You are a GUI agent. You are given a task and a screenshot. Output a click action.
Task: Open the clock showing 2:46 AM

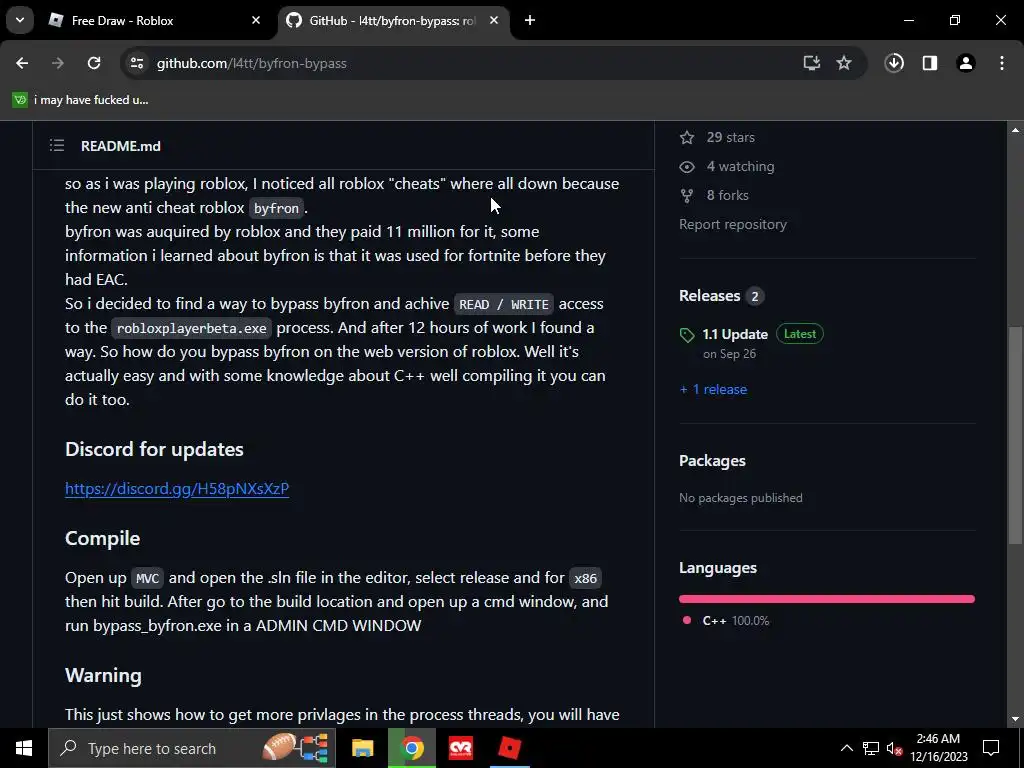click(x=938, y=748)
